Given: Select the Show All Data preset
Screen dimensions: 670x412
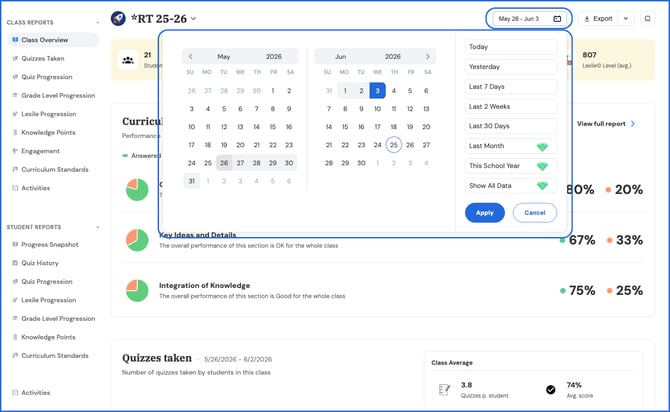Looking at the screenshot, I should (511, 186).
